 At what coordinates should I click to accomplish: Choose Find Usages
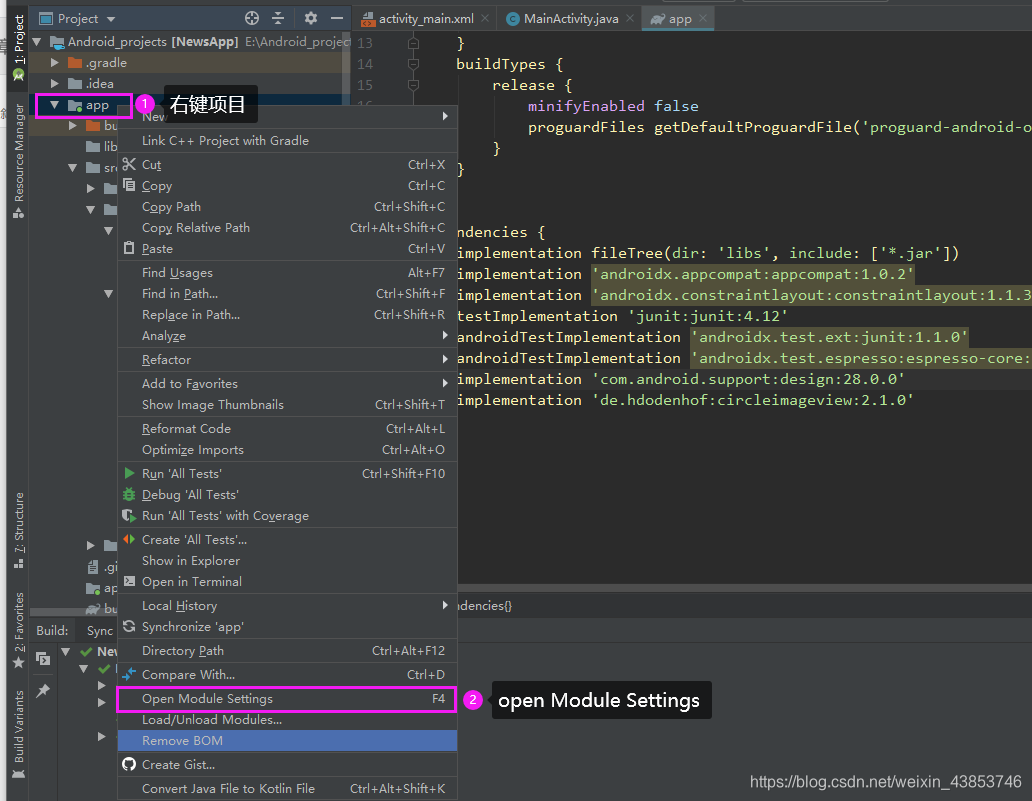click(x=287, y=272)
